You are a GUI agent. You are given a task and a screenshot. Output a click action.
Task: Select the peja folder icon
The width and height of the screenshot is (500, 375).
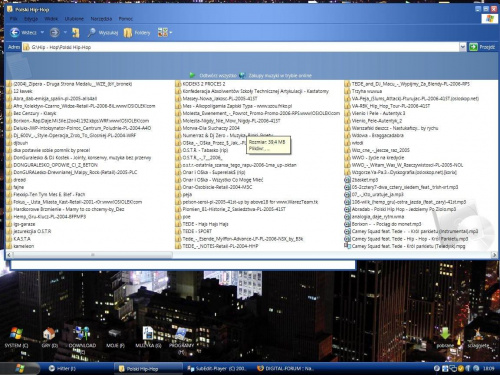[178, 195]
